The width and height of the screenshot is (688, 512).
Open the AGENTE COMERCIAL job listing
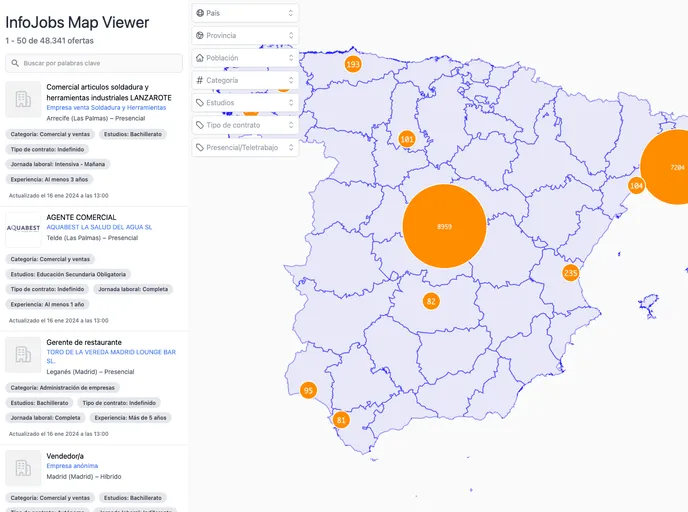pyautogui.click(x=81, y=217)
